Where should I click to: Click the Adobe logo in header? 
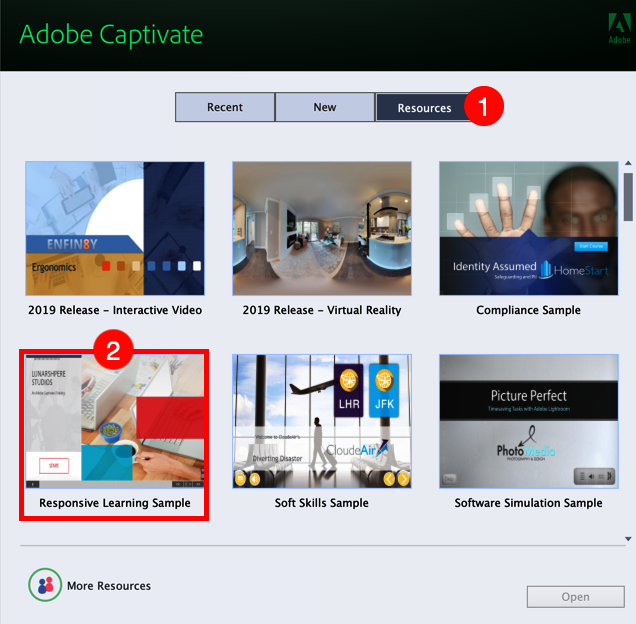pyautogui.click(x=619, y=28)
